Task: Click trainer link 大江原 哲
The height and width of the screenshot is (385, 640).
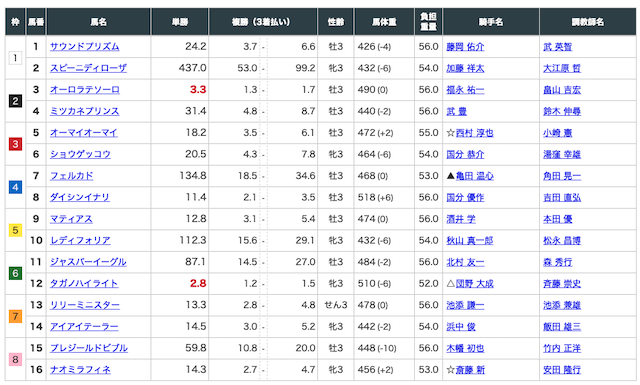Action: tap(562, 69)
